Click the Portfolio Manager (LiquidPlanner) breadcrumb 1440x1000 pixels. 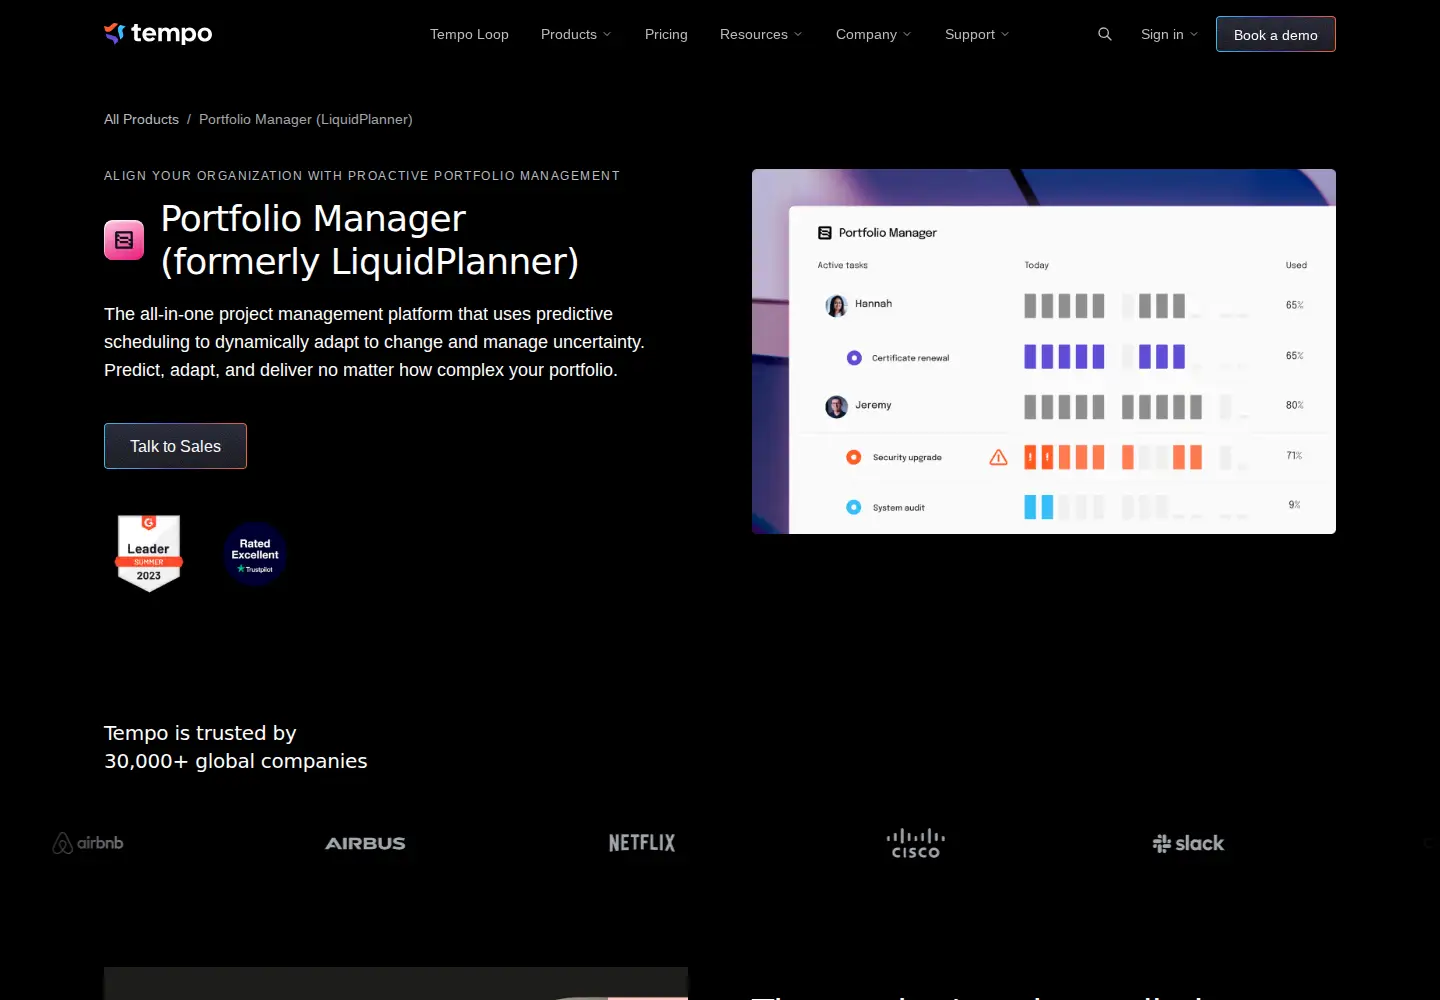tap(306, 119)
